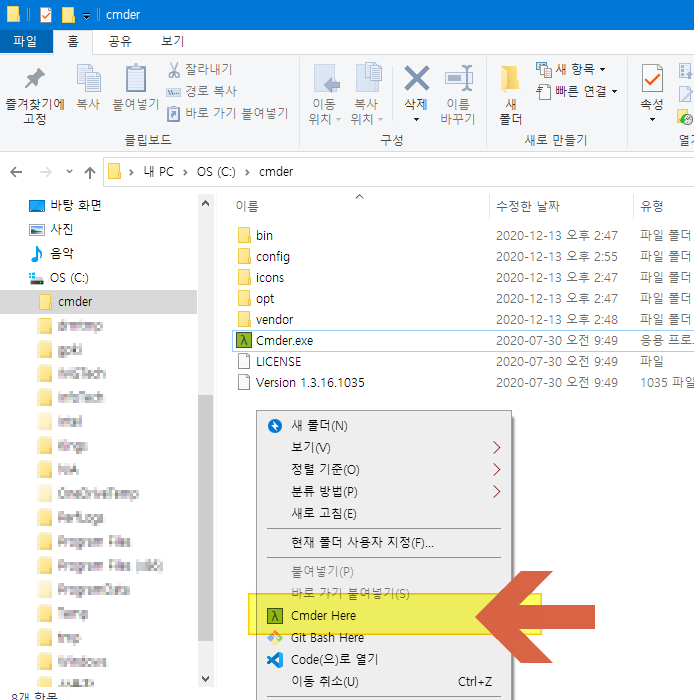Click 경로 복사 (Copy path)
This screenshot has height=700, width=694.
coord(202,91)
